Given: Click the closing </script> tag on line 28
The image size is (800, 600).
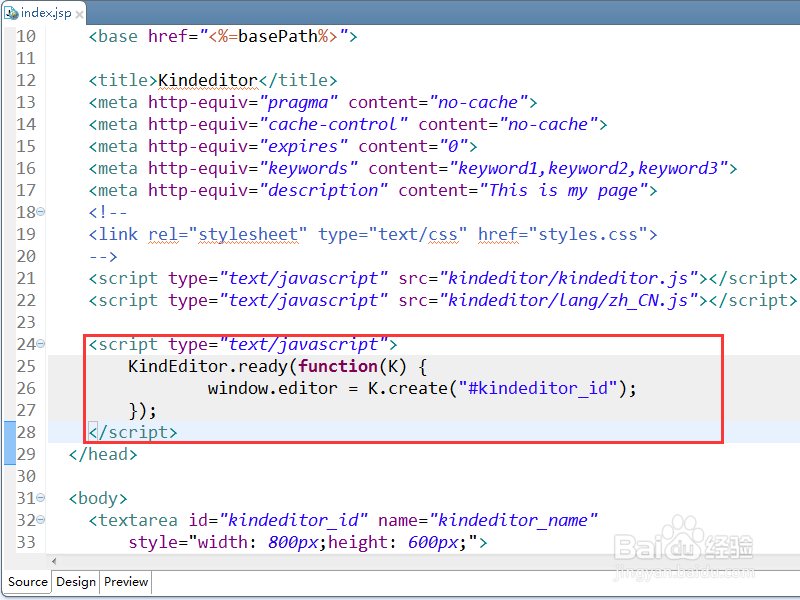Looking at the screenshot, I should point(133,432).
